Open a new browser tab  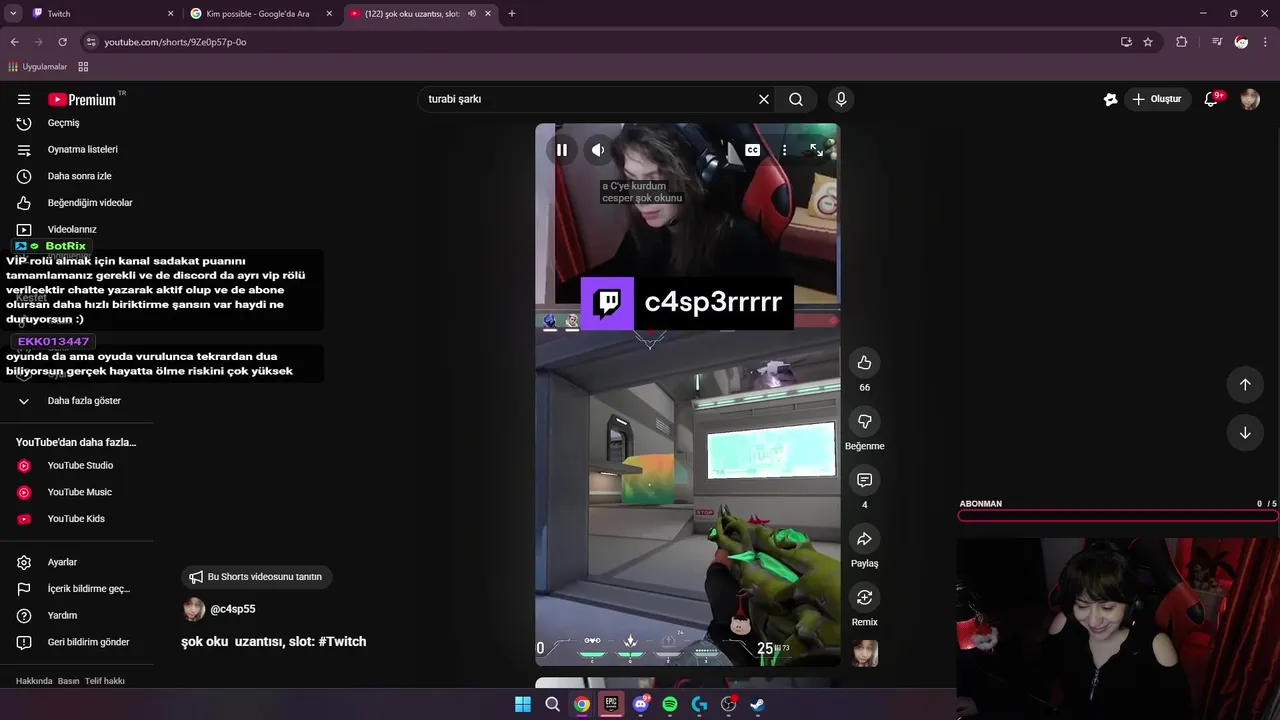512,14
